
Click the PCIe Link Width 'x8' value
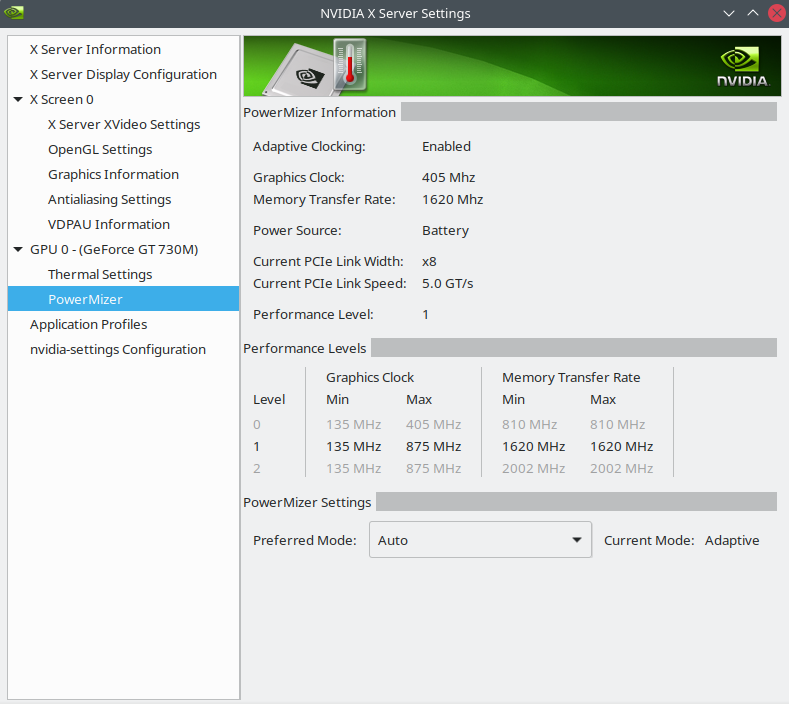pyautogui.click(x=429, y=262)
